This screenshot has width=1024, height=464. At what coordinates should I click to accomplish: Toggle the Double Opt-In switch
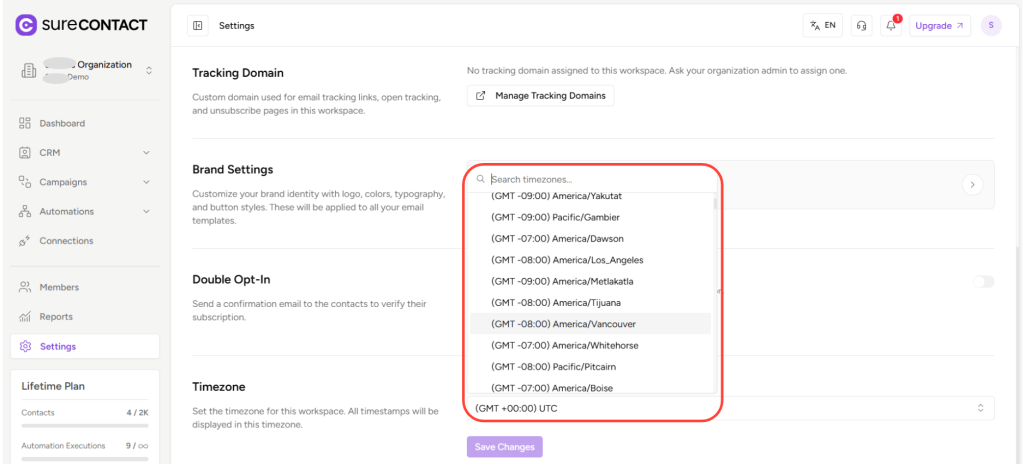coord(983,282)
